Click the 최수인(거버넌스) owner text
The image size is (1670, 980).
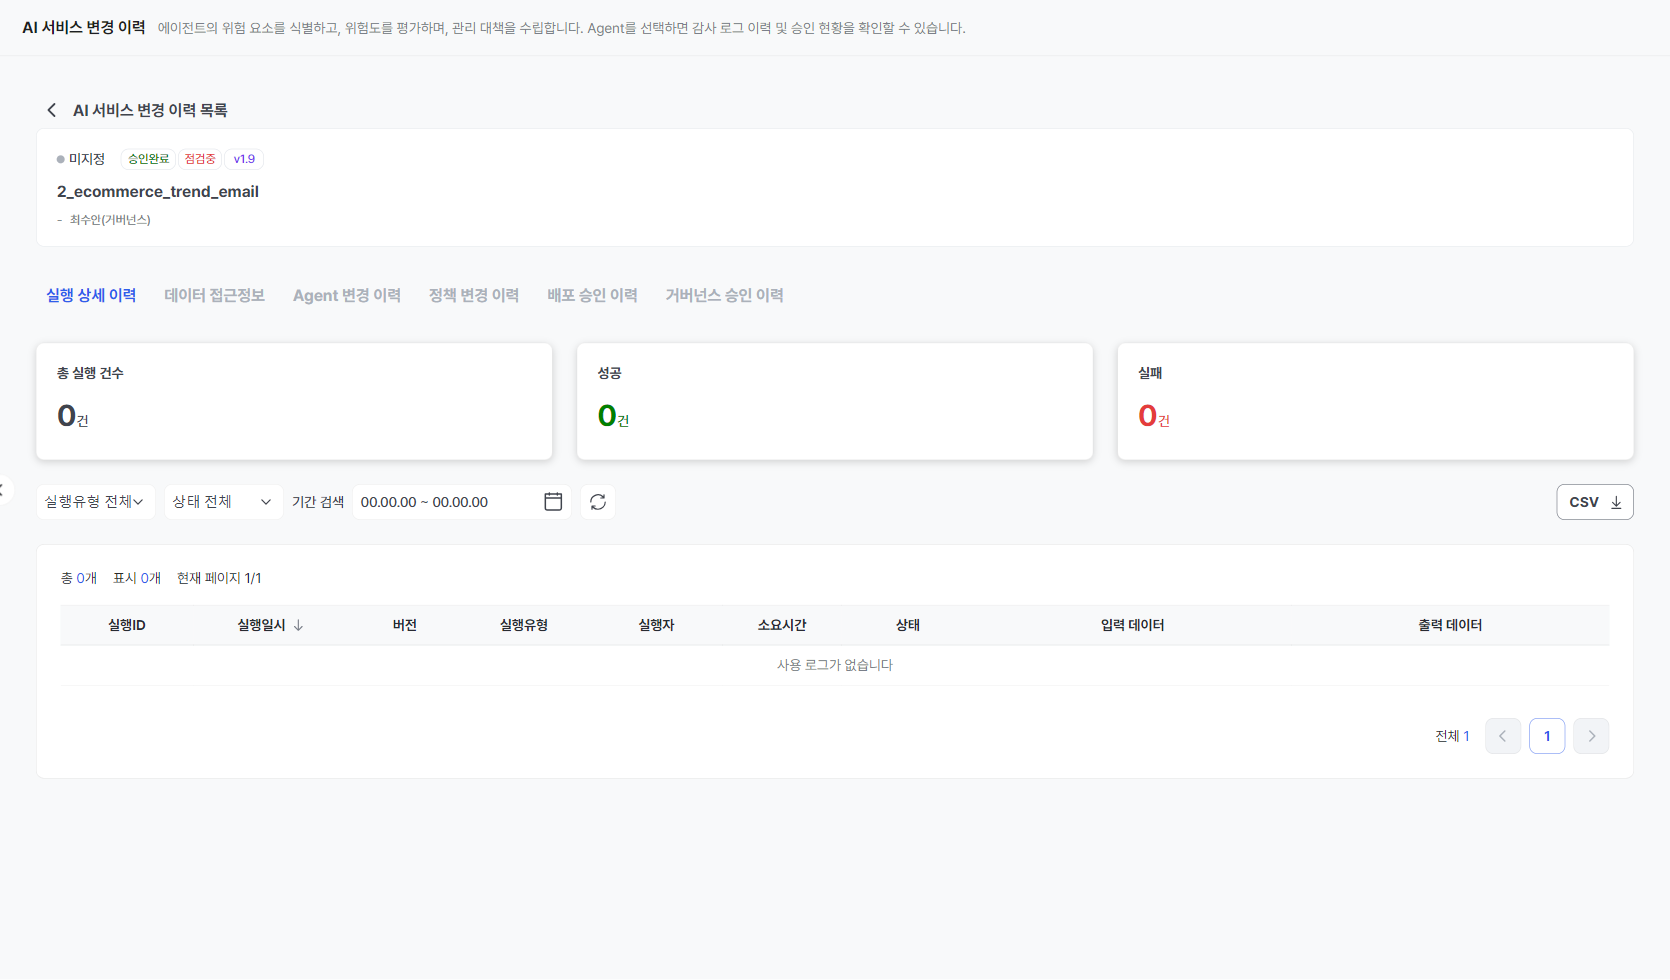coord(110,220)
